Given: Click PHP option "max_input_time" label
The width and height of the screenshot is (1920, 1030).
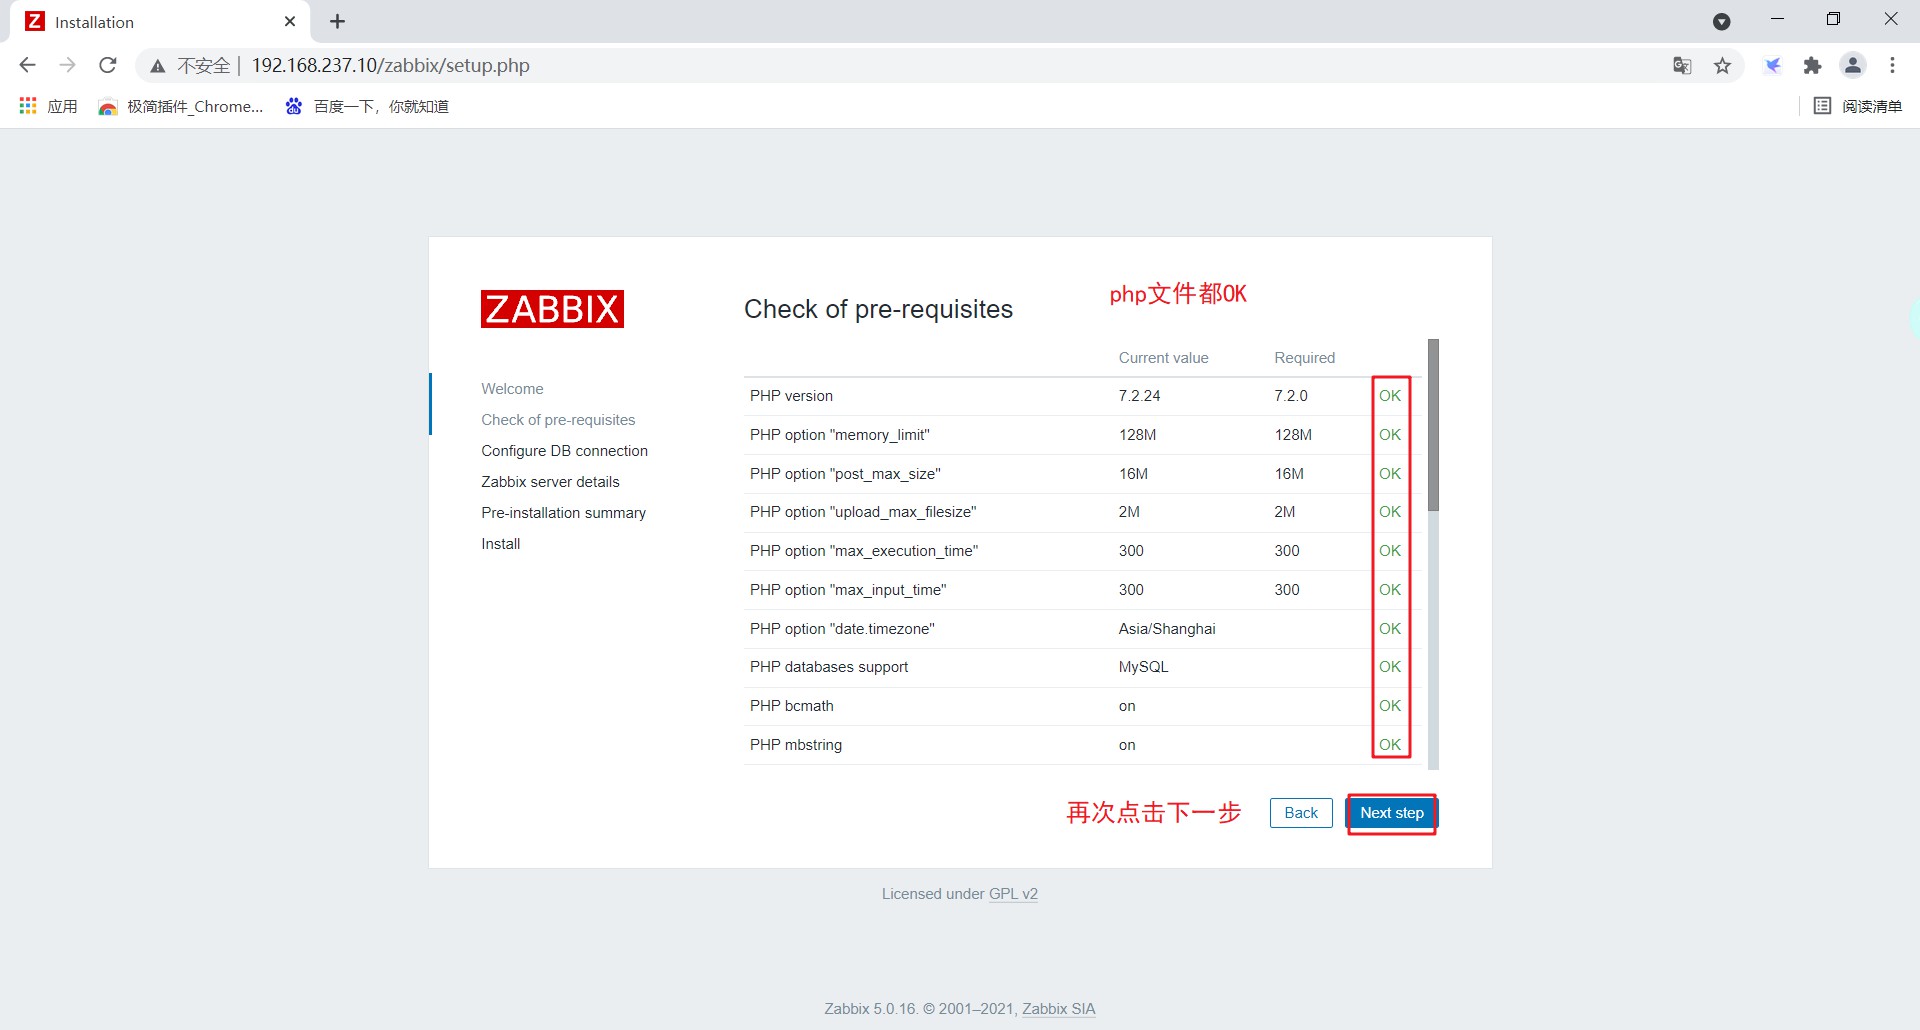Looking at the screenshot, I should (x=848, y=590).
